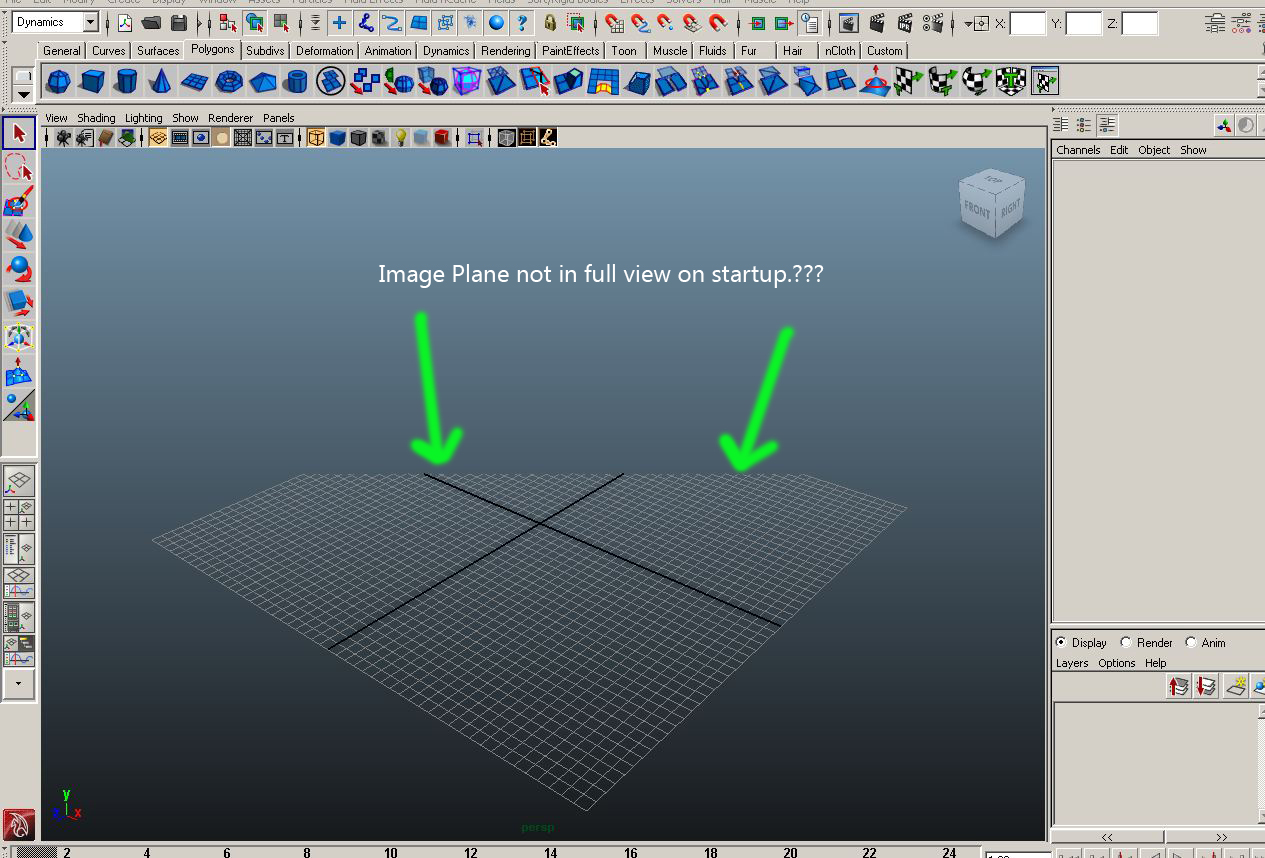Create a polygon plane from shelf
Image resolution: width=1265 pixels, height=858 pixels.
point(195,81)
